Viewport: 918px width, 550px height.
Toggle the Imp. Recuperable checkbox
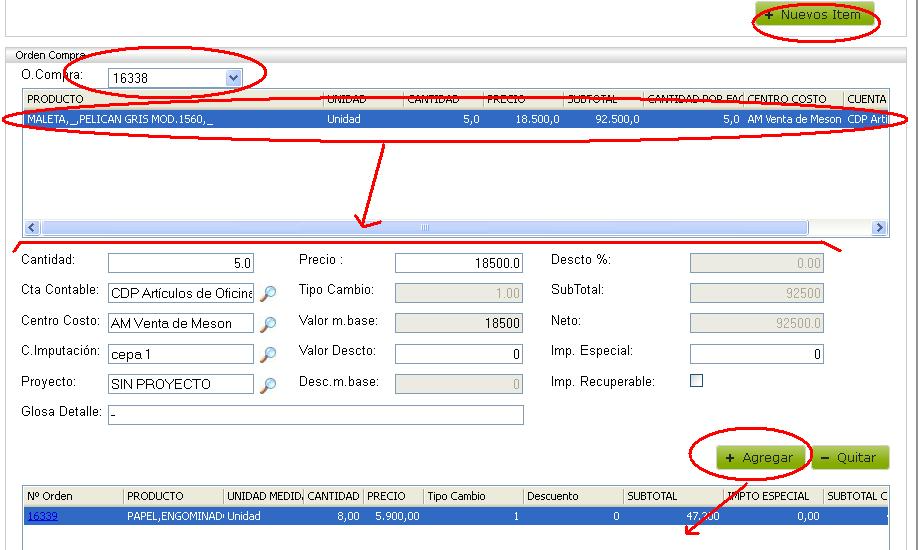point(696,381)
